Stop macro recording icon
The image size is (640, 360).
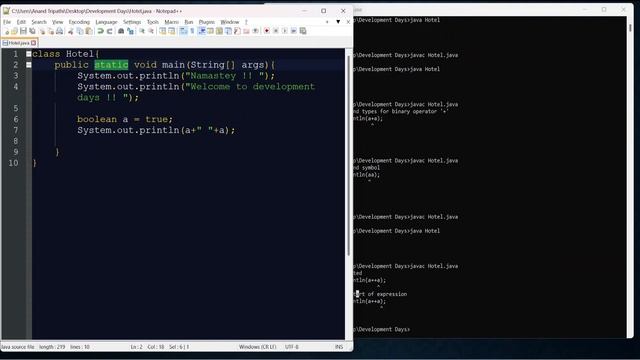click(x=276, y=31)
